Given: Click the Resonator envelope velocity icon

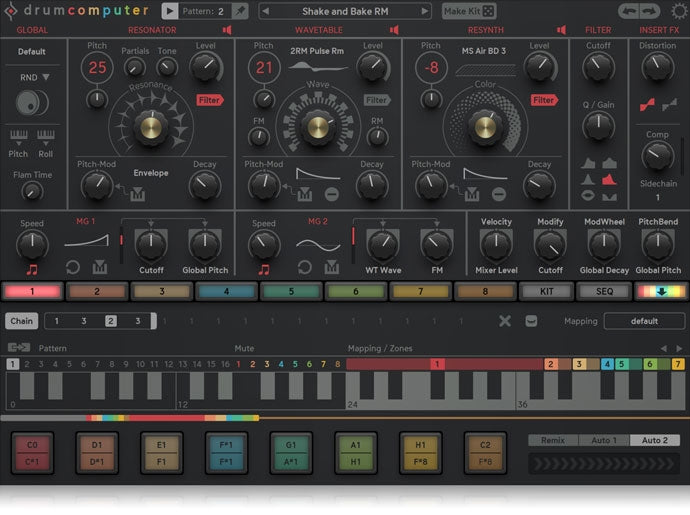Looking at the screenshot, I should coord(137,194).
